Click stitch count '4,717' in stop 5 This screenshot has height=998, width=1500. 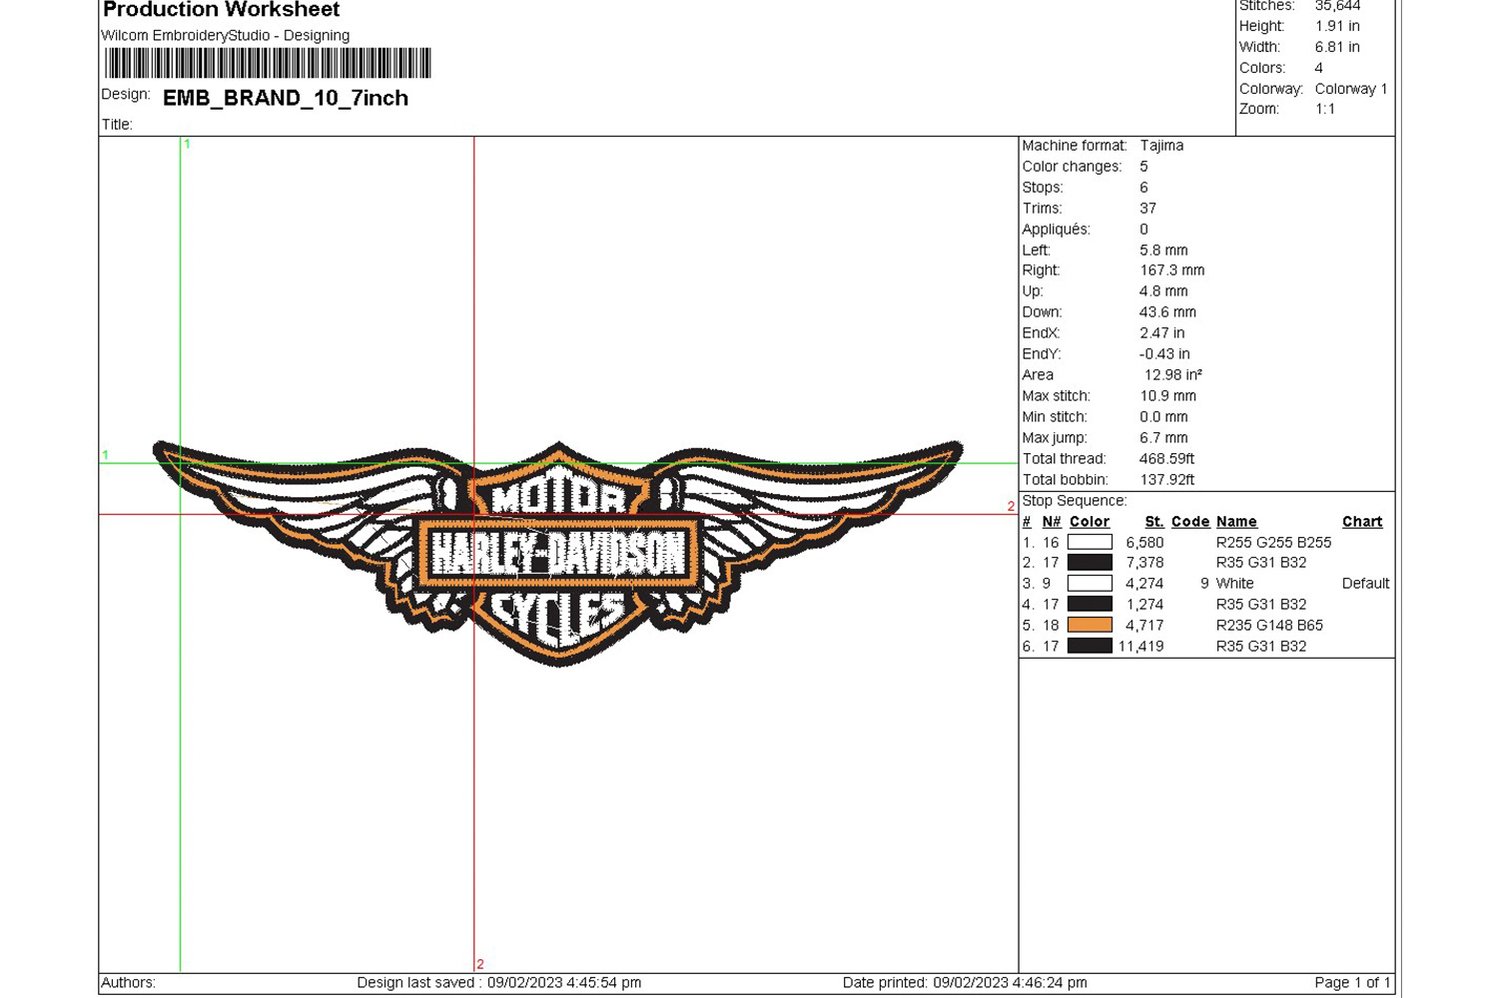[x=1145, y=625]
